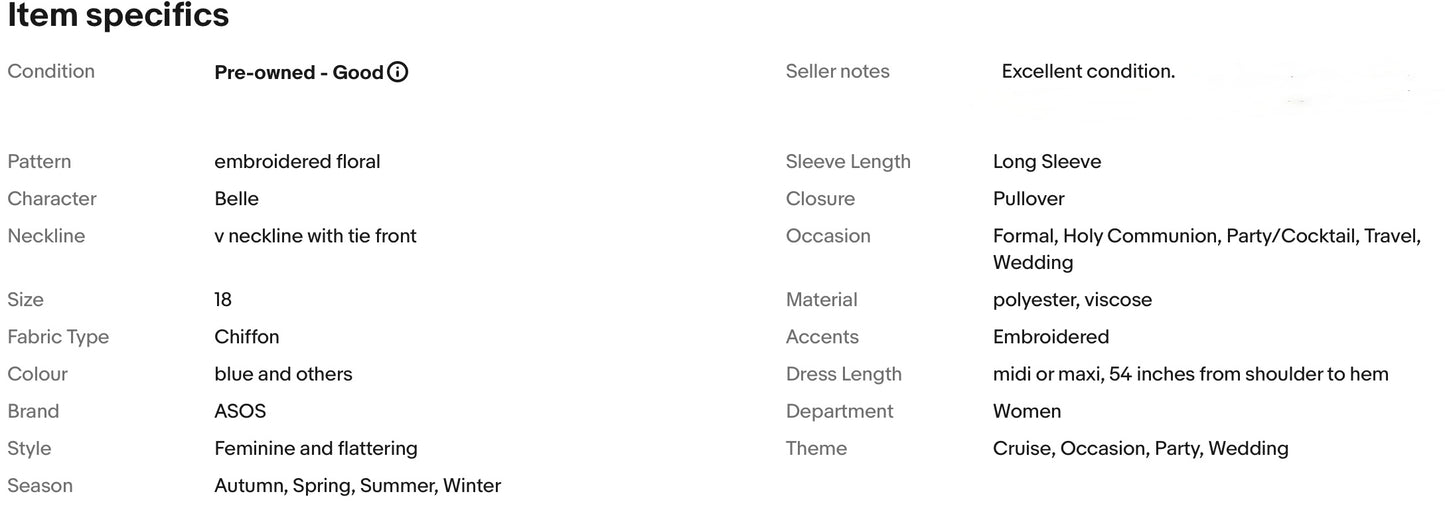
Task: Click the Pre-owned - Good condition text
Action: (x=299, y=72)
